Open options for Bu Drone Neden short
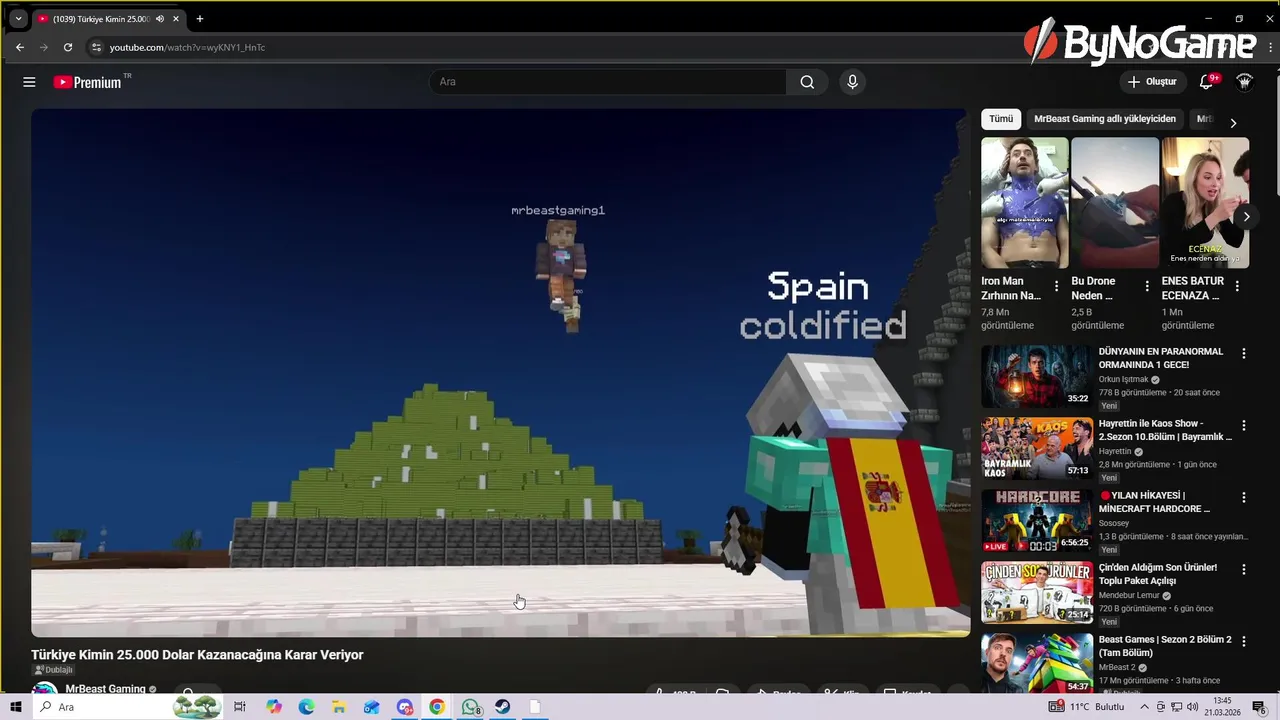The width and height of the screenshot is (1280, 720). 1147,286
